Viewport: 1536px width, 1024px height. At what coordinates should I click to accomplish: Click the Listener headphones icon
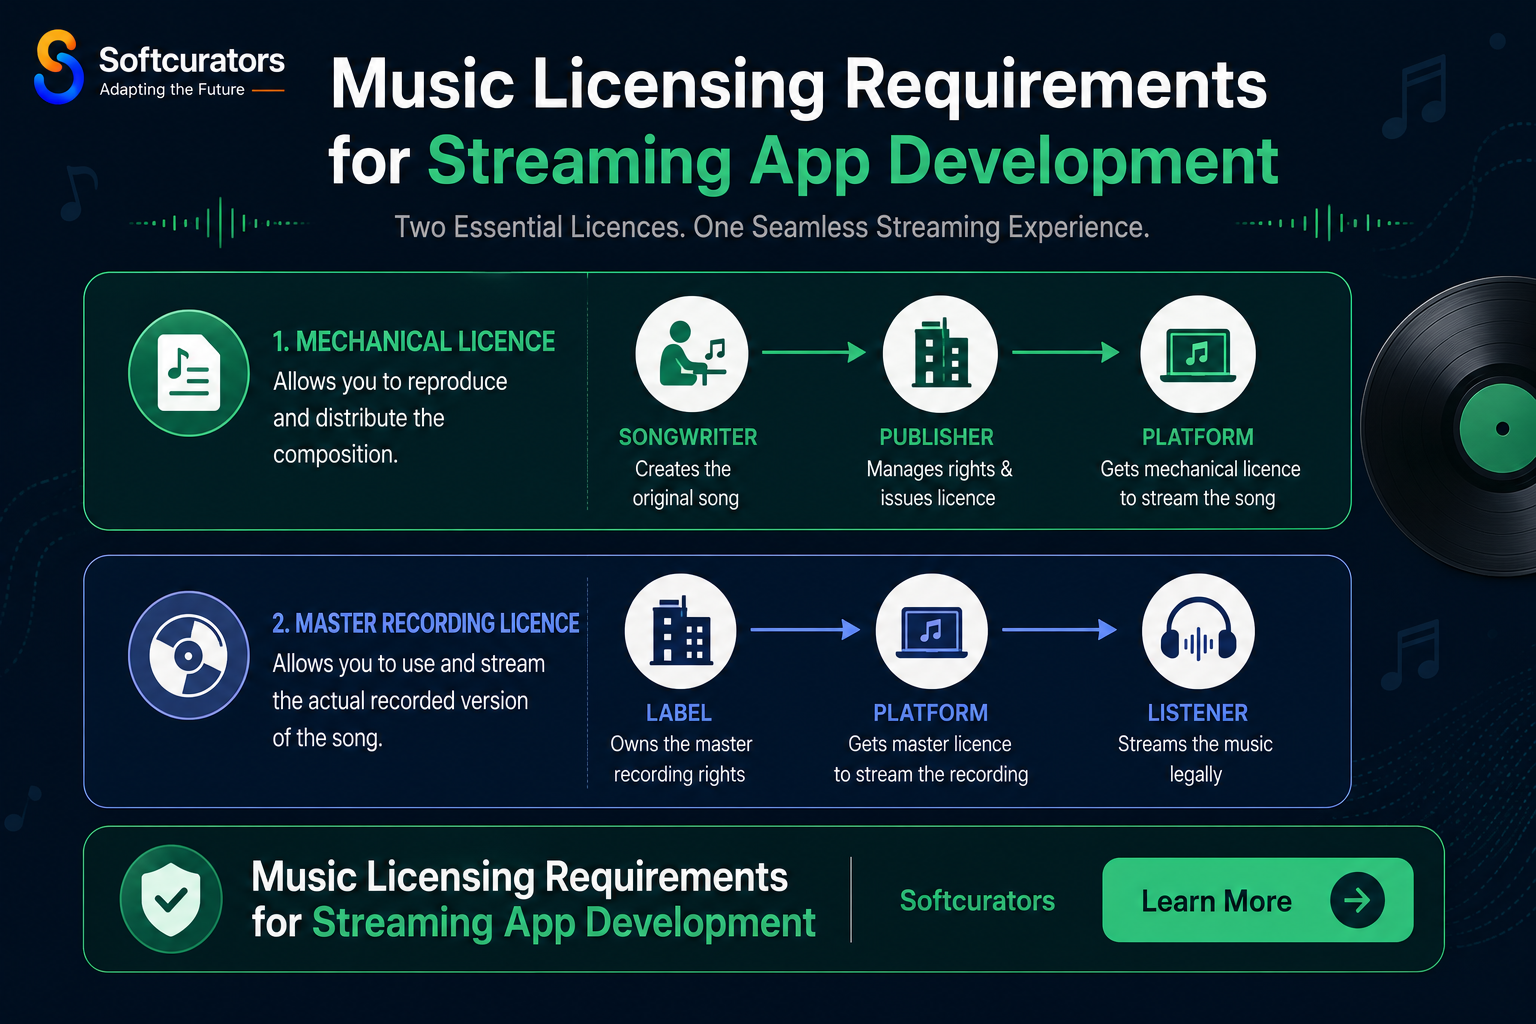pos(1198,631)
